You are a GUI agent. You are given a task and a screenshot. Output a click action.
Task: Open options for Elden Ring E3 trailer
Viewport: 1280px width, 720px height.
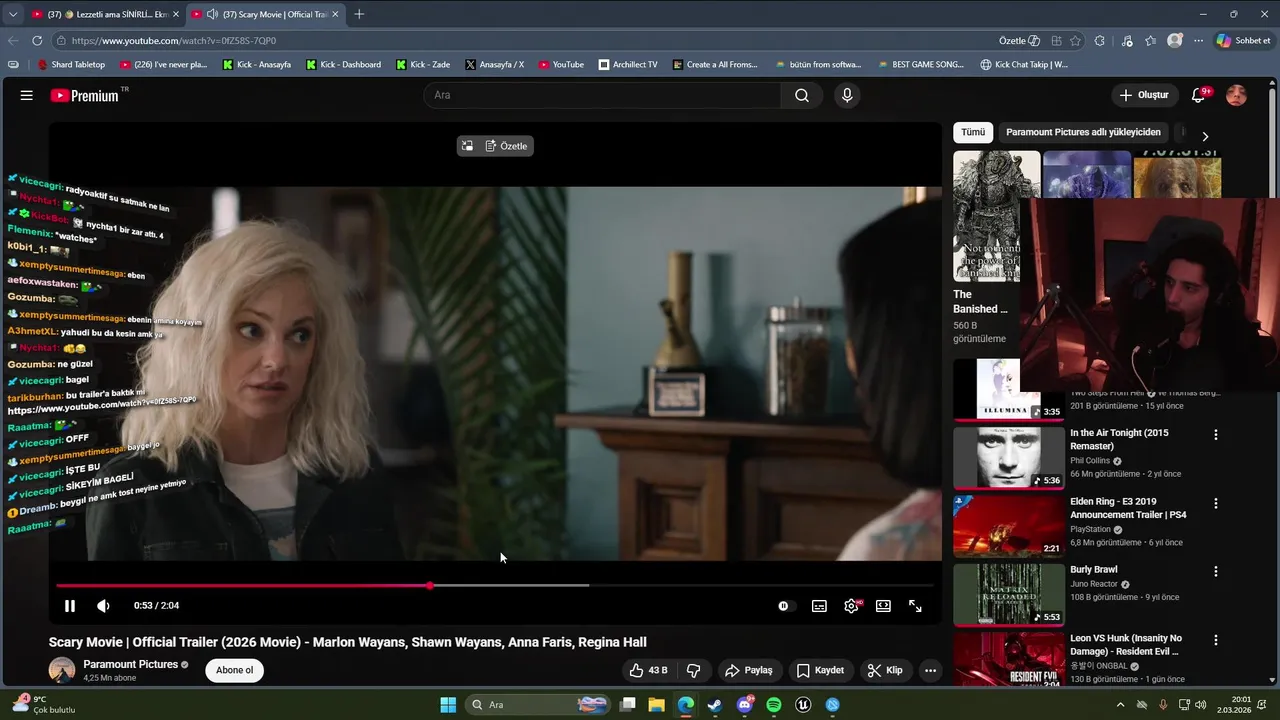click(1216, 504)
